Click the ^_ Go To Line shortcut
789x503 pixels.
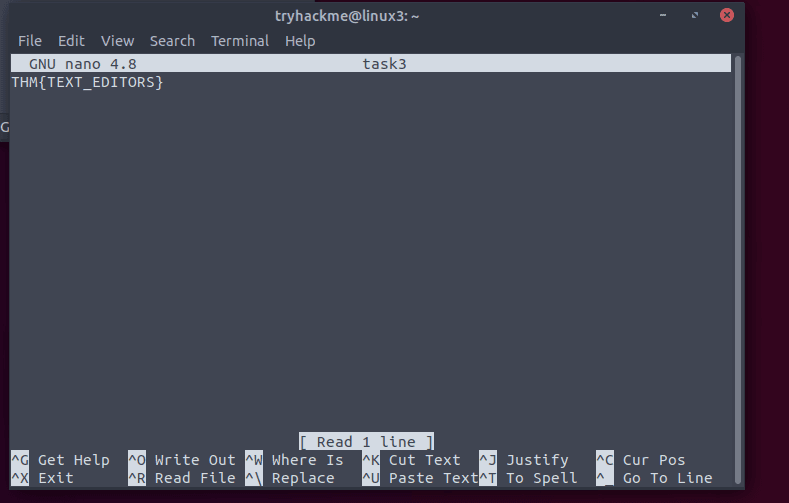654,478
